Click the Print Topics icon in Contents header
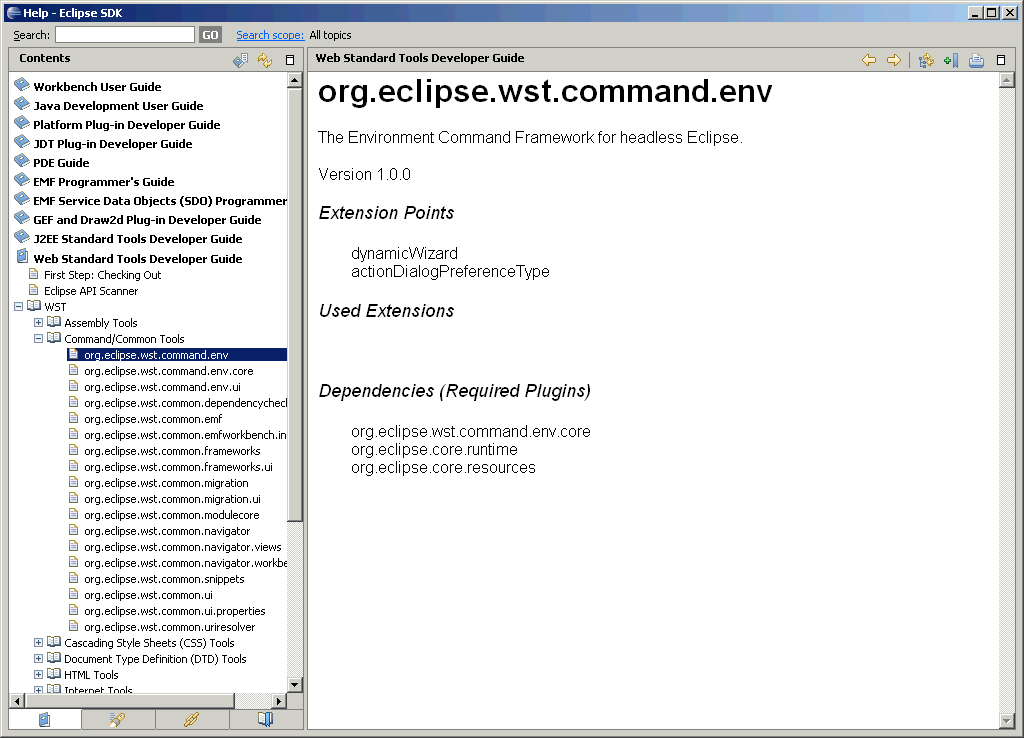This screenshot has width=1024, height=738. [240, 60]
